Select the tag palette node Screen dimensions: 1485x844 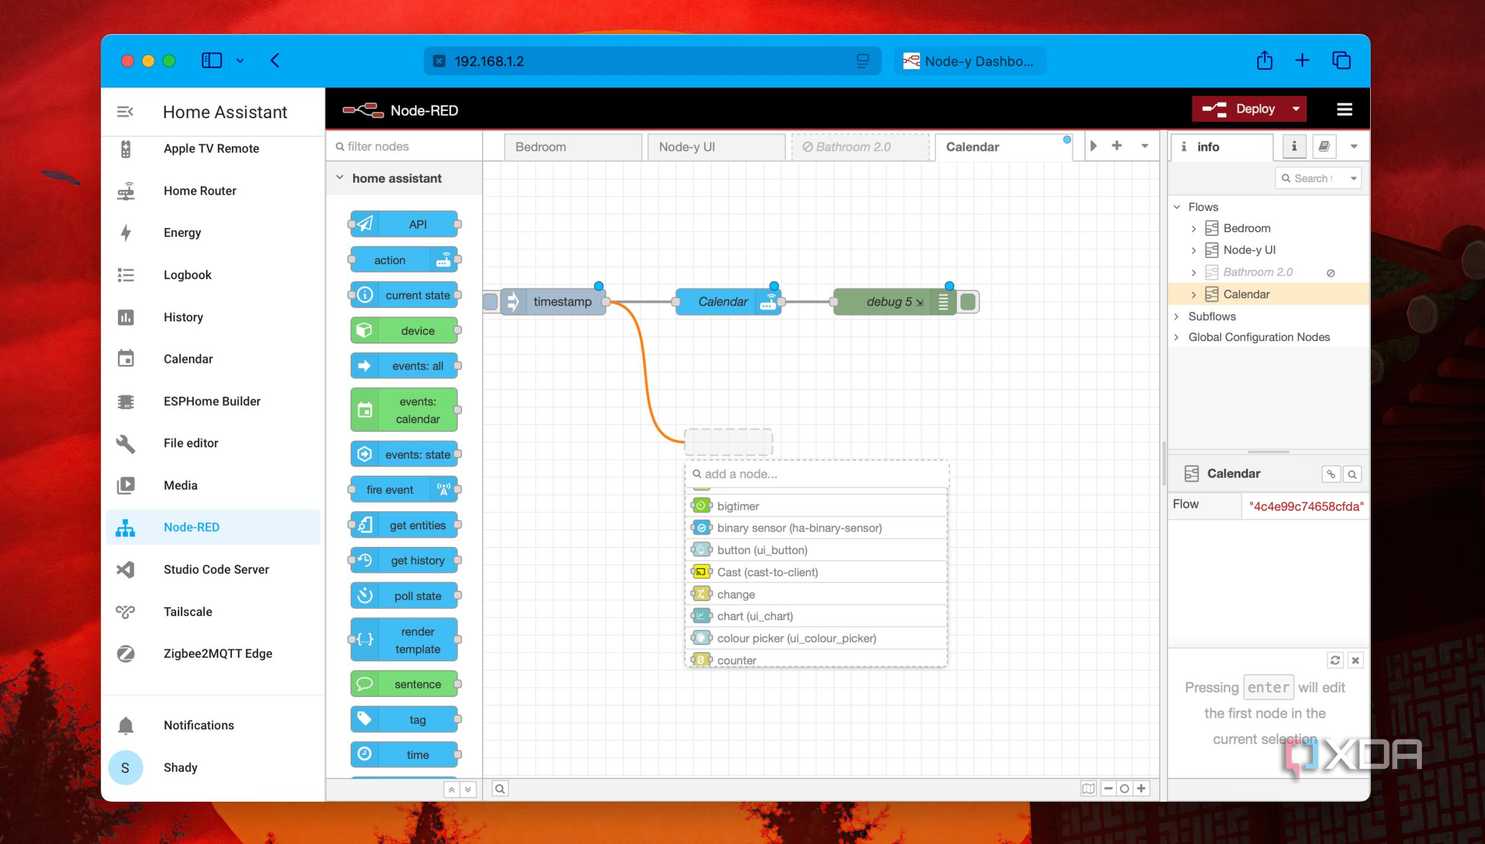404,719
